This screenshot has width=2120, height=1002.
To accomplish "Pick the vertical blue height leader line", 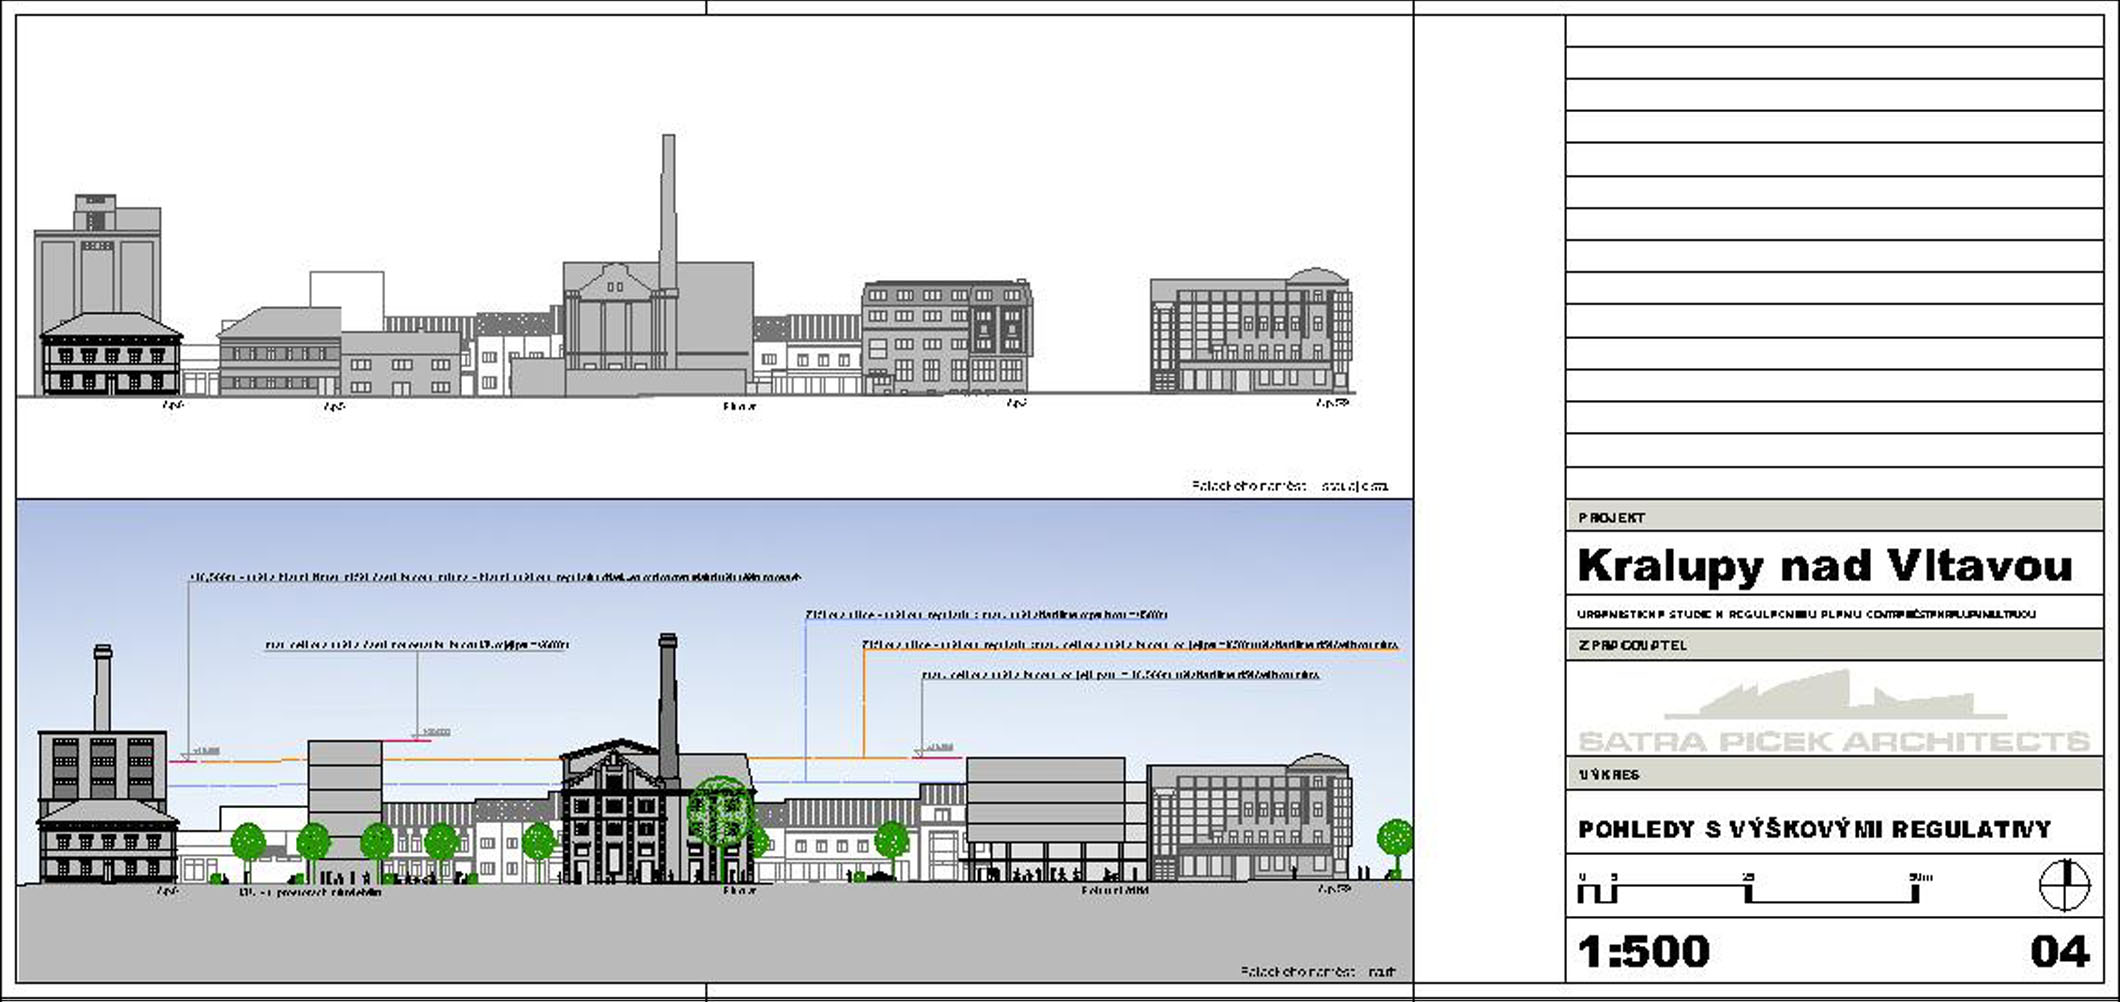I will 806,700.
